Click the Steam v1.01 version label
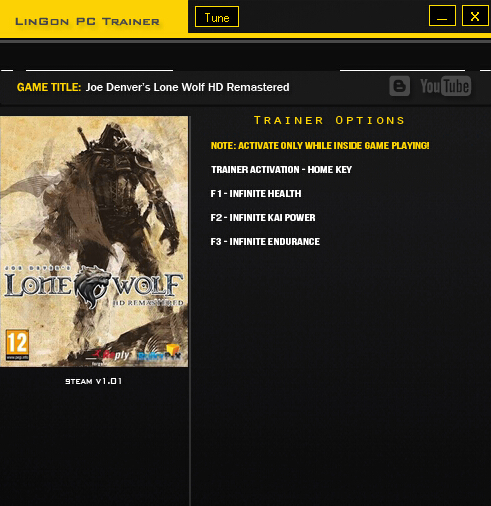 pos(94,381)
